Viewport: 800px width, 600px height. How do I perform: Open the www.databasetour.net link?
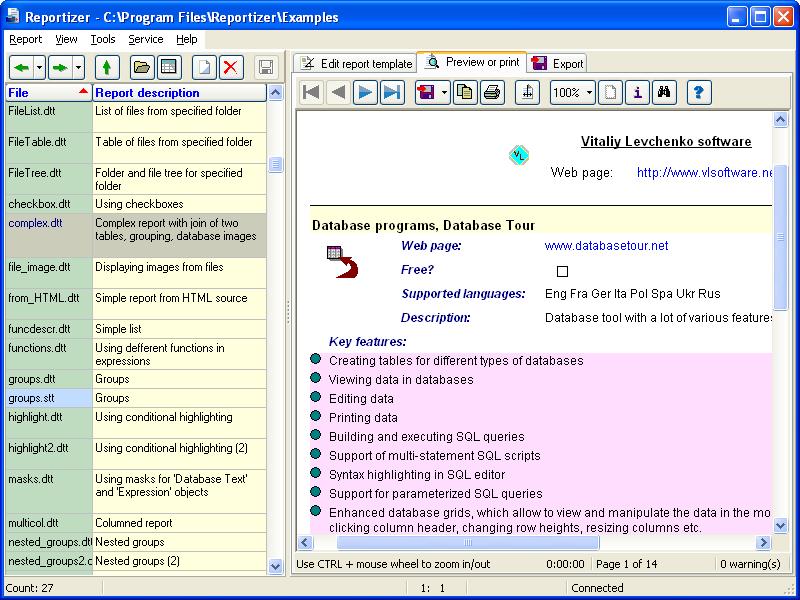click(606, 245)
